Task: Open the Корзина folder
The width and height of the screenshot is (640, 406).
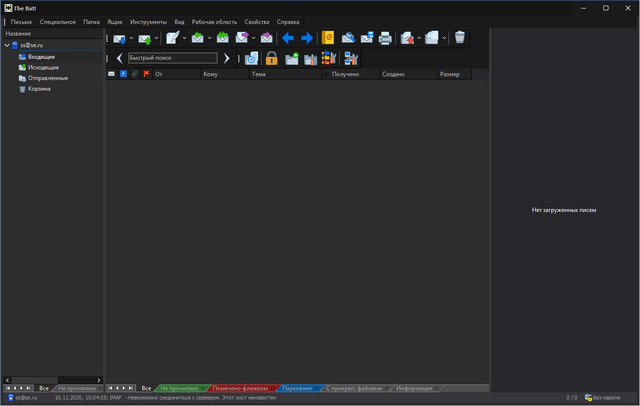Action: click(40, 89)
